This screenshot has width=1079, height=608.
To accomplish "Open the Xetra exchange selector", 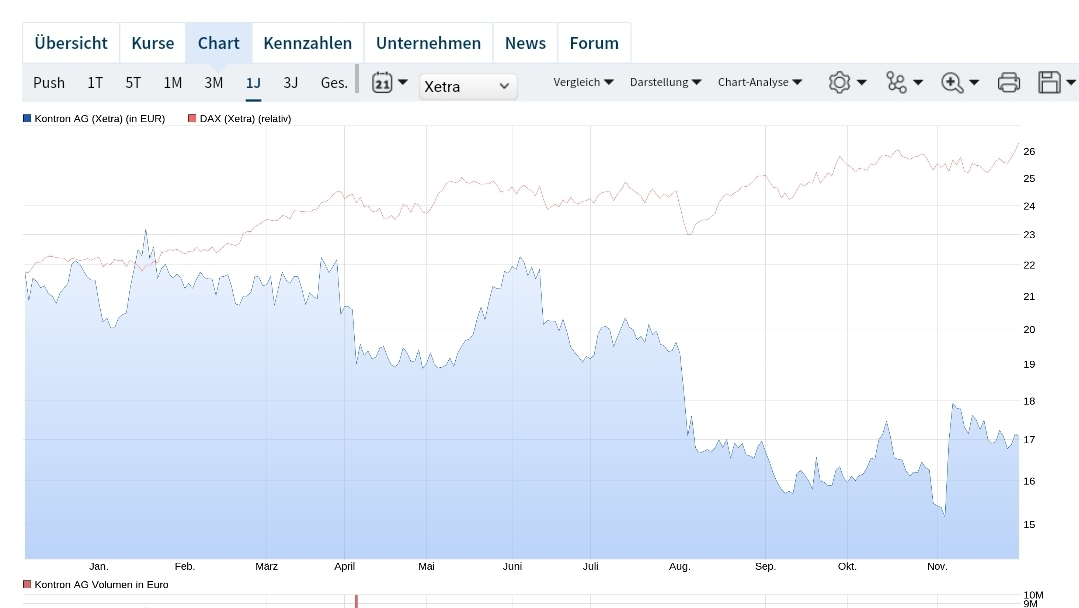I will tap(468, 86).
